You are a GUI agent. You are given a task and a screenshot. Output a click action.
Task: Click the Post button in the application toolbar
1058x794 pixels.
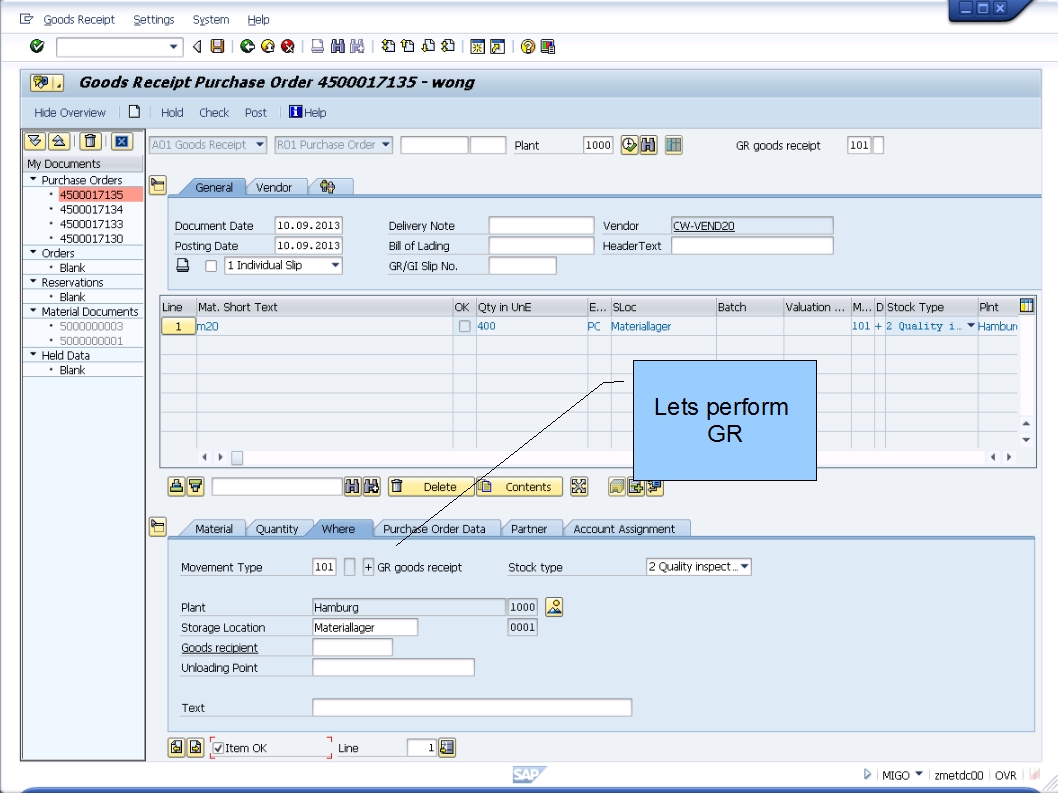tap(255, 112)
